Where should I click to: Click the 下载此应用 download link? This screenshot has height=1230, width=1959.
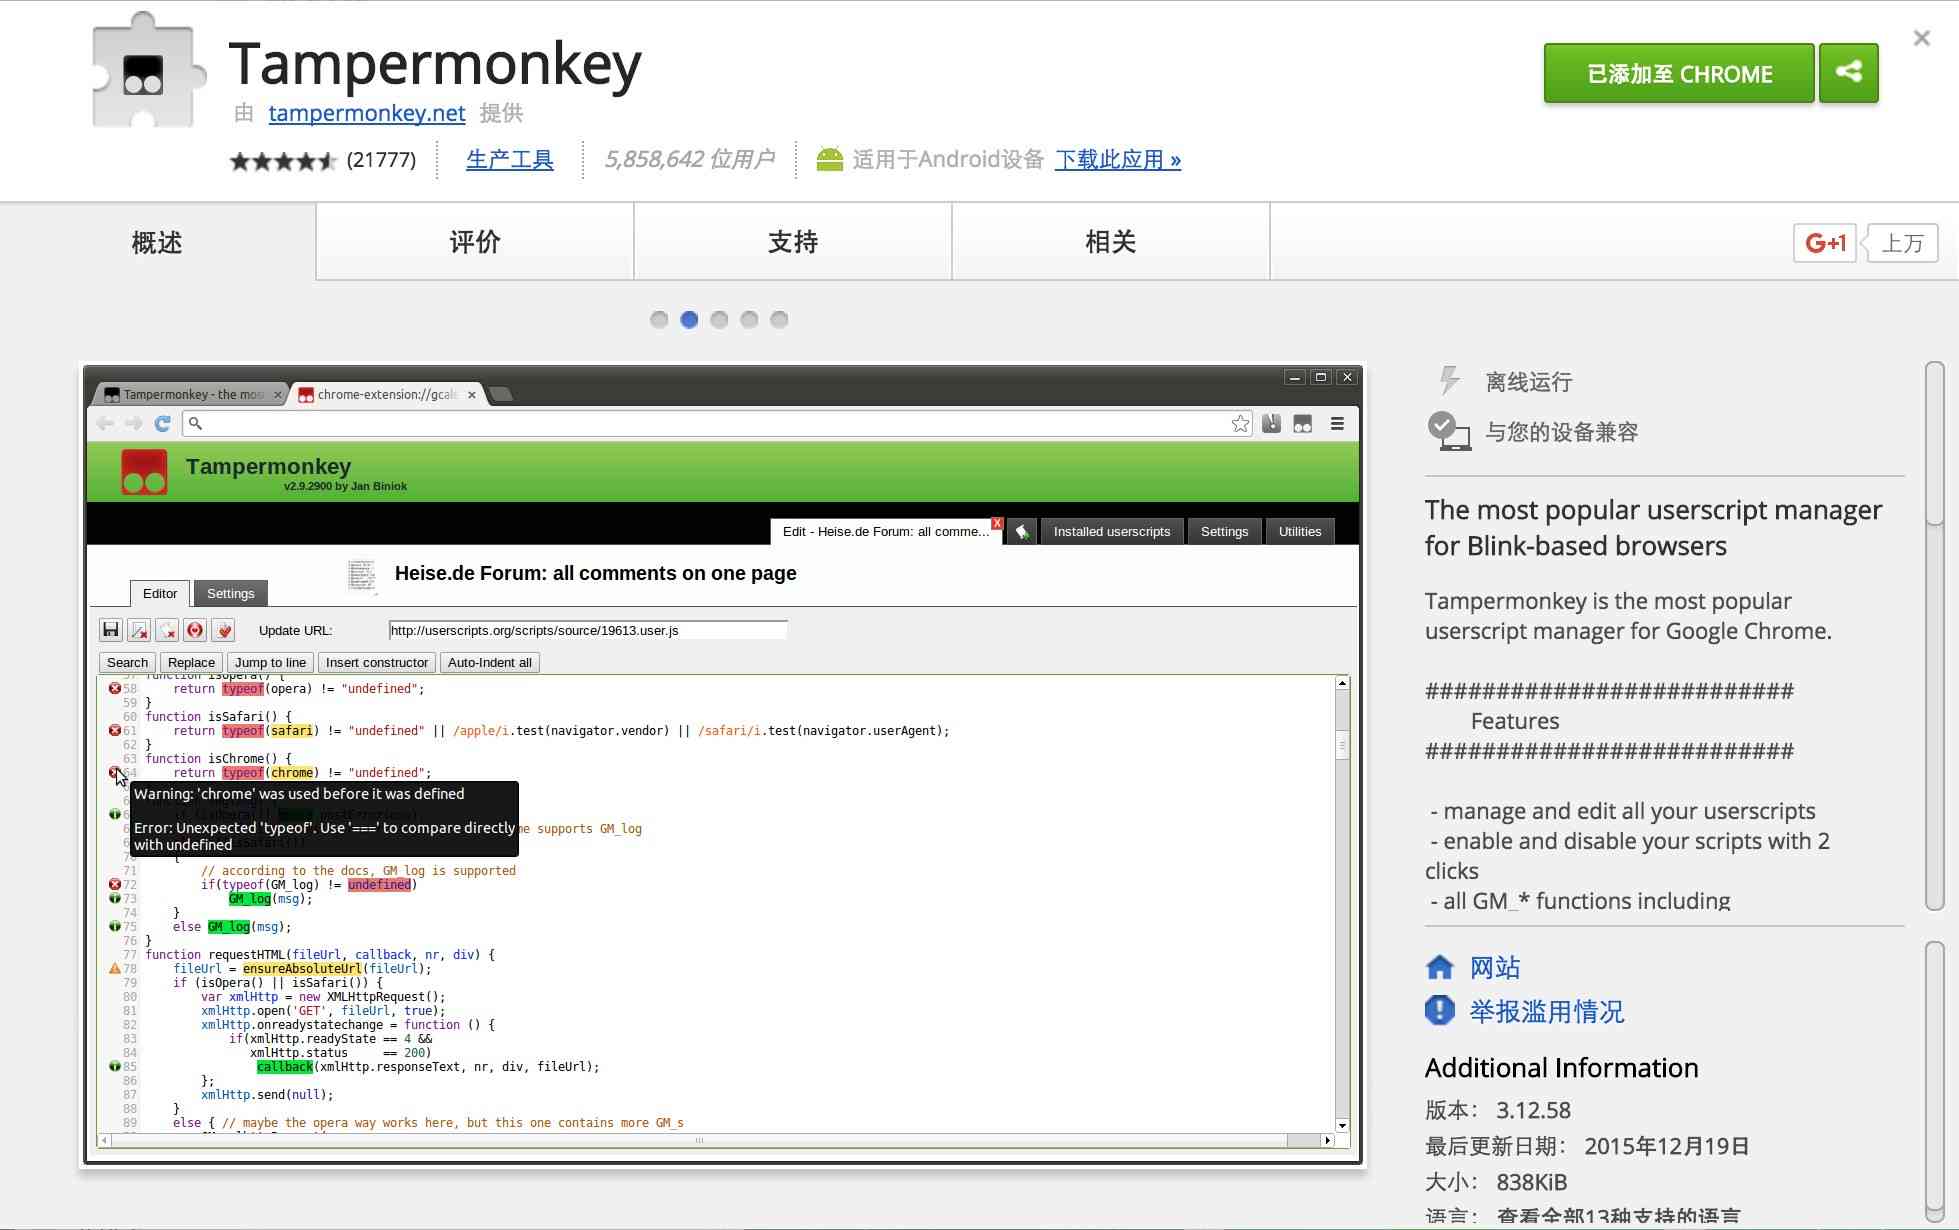[x=1118, y=160]
